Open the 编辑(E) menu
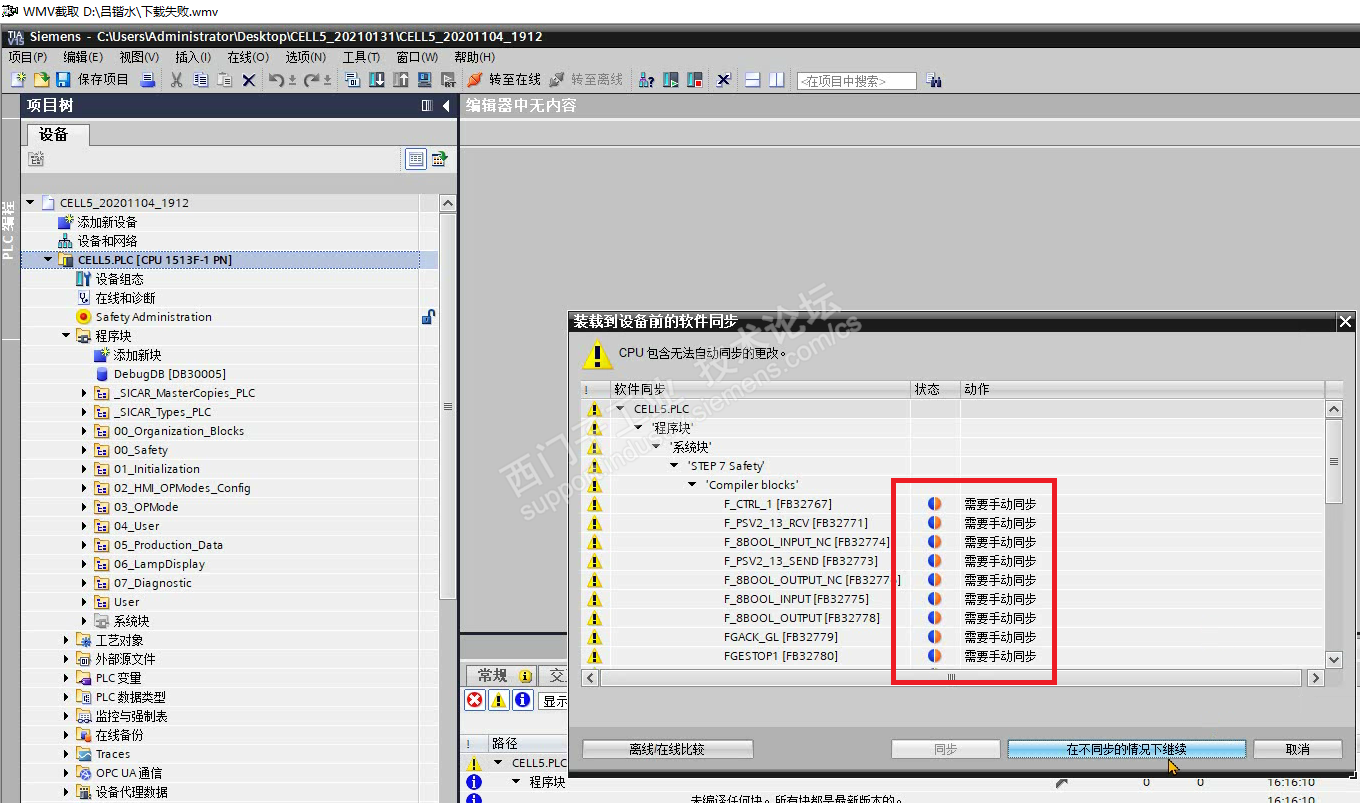 click(x=83, y=57)
